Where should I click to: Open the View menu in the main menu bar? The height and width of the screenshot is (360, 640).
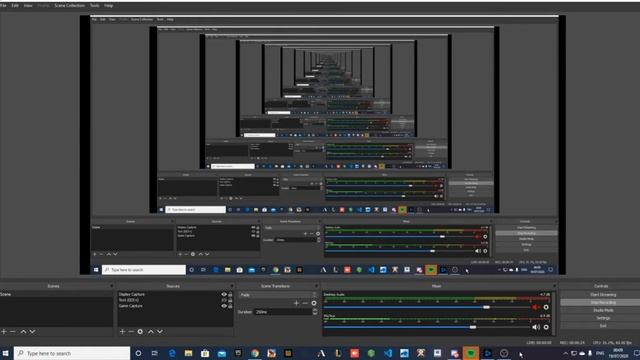pyautogui.click(x=28, y=6)
